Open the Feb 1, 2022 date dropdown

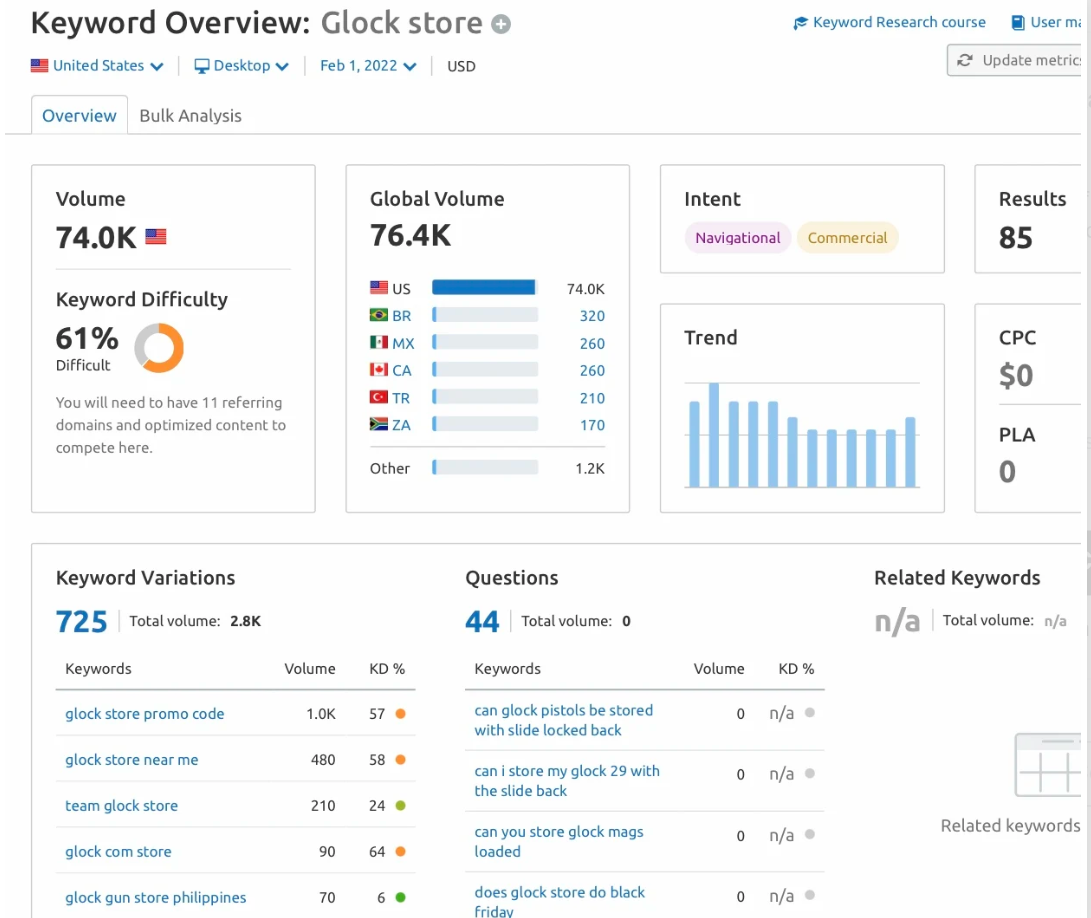point(368,65)
